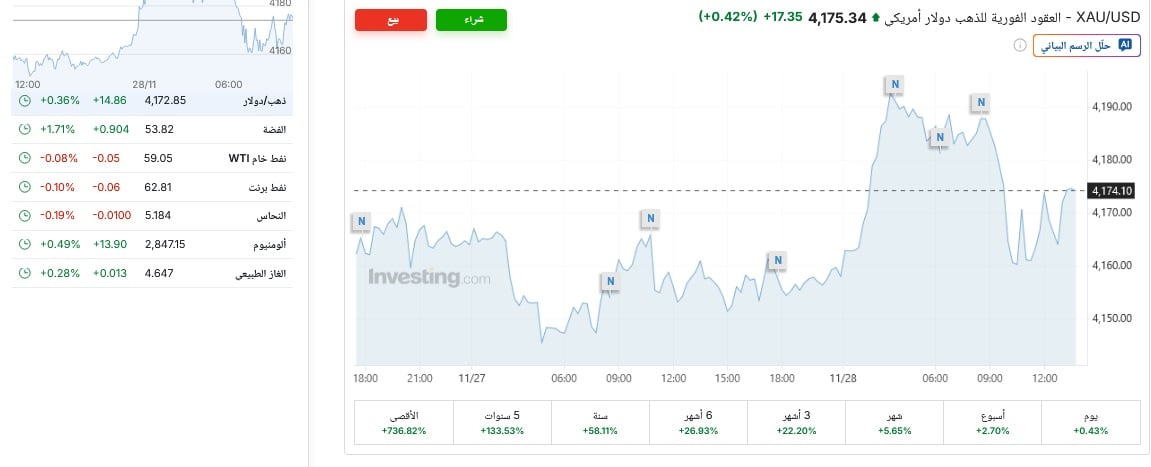
Task: Select the 3 أشهر time range tab
Action: click(796, 423)
